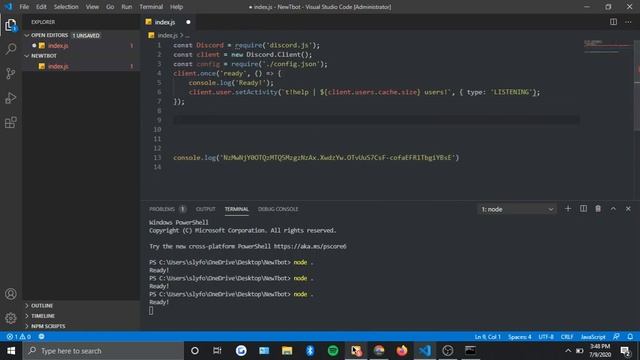640x360 pixels.
Task: Open Task View on the taskbar
Action: (217, 351)
